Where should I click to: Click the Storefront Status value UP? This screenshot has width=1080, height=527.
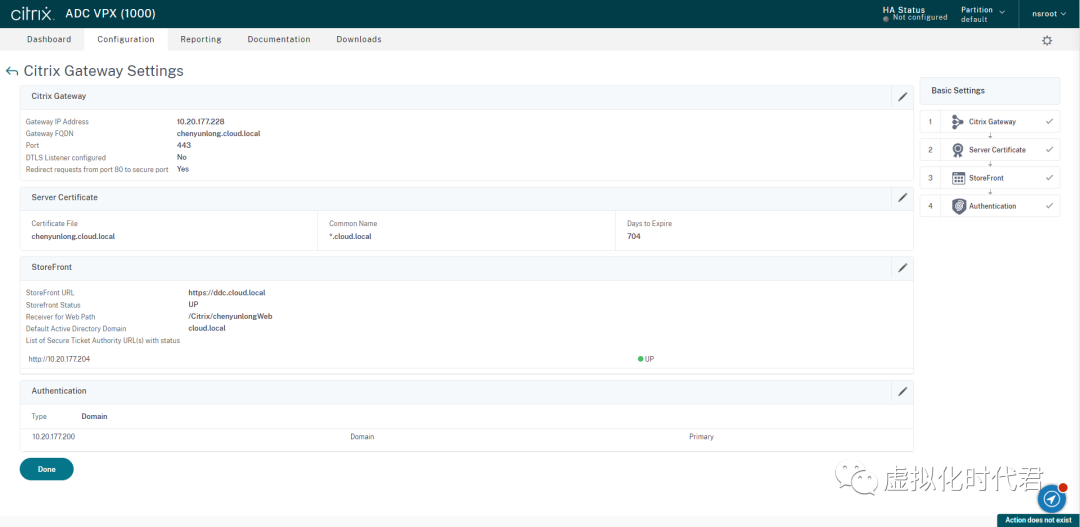(x=194, y=304)
